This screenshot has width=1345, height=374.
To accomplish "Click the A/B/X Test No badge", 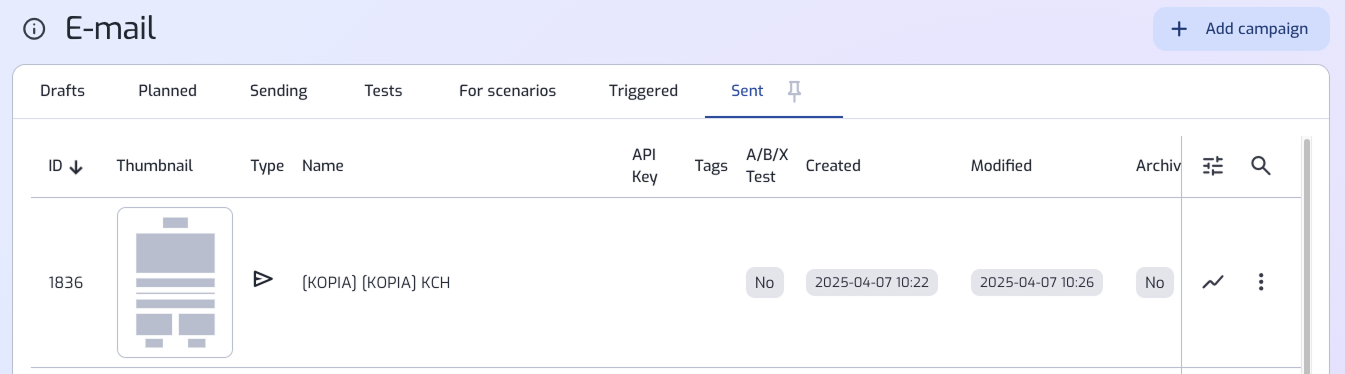I will point(765,283).
